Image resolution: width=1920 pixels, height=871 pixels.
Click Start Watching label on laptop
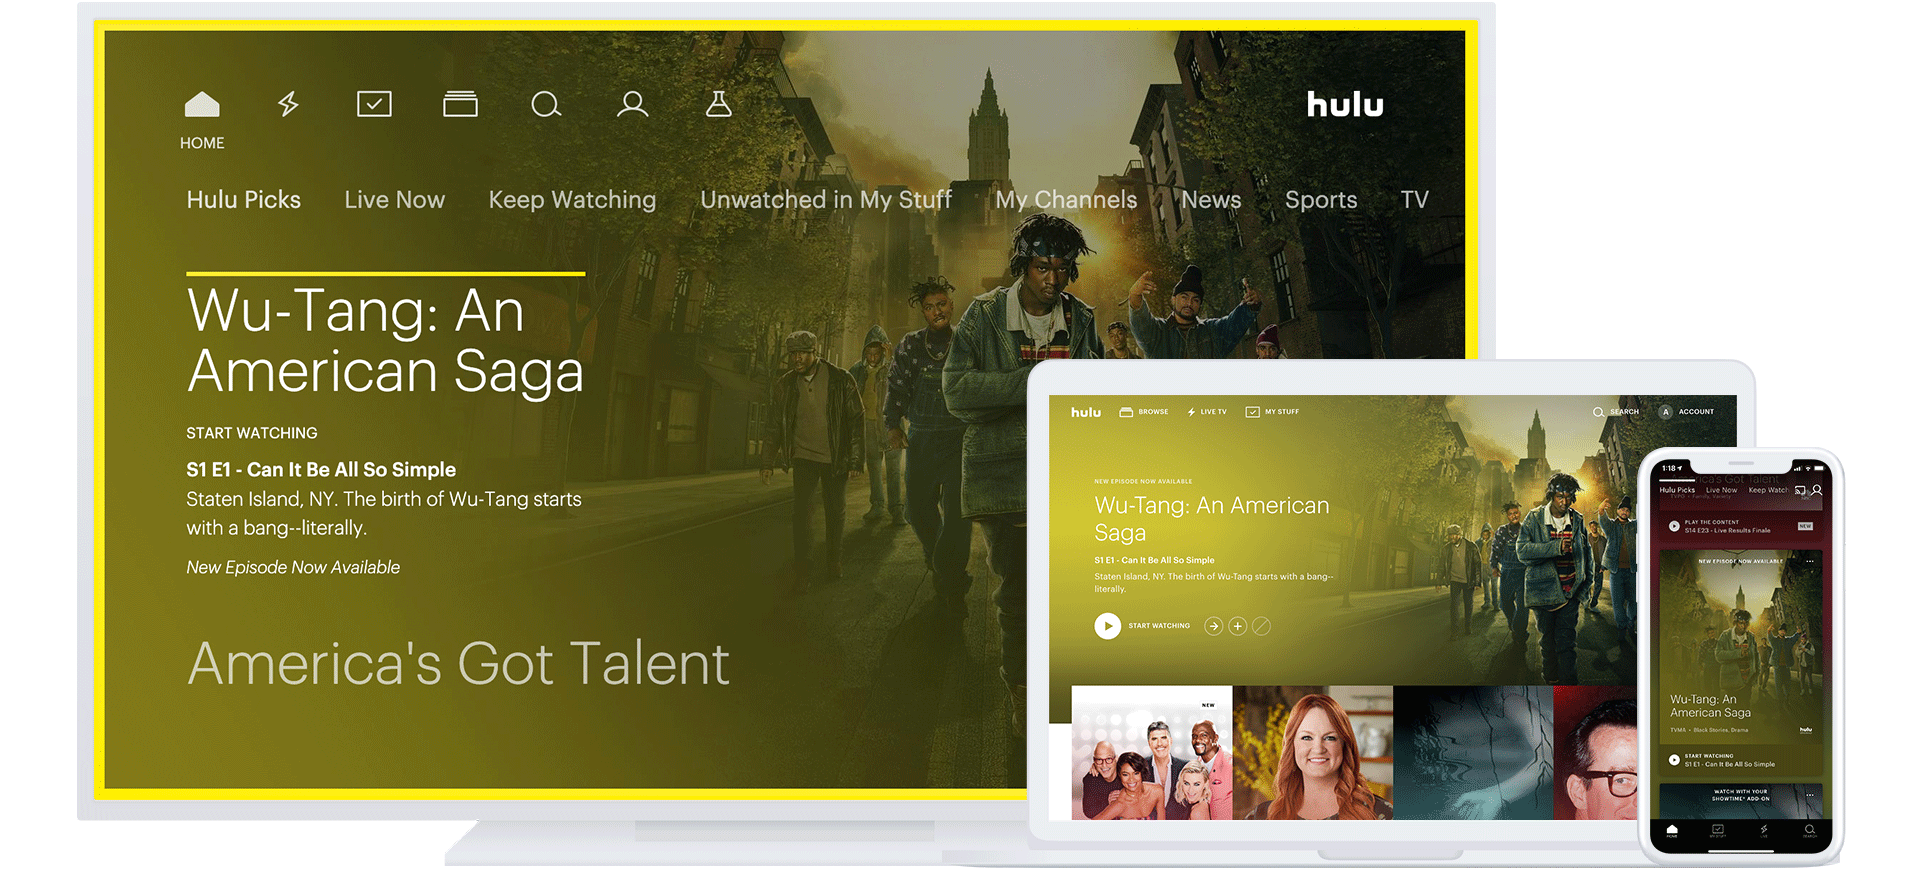pyautogui.click(x=1159, y=626)
